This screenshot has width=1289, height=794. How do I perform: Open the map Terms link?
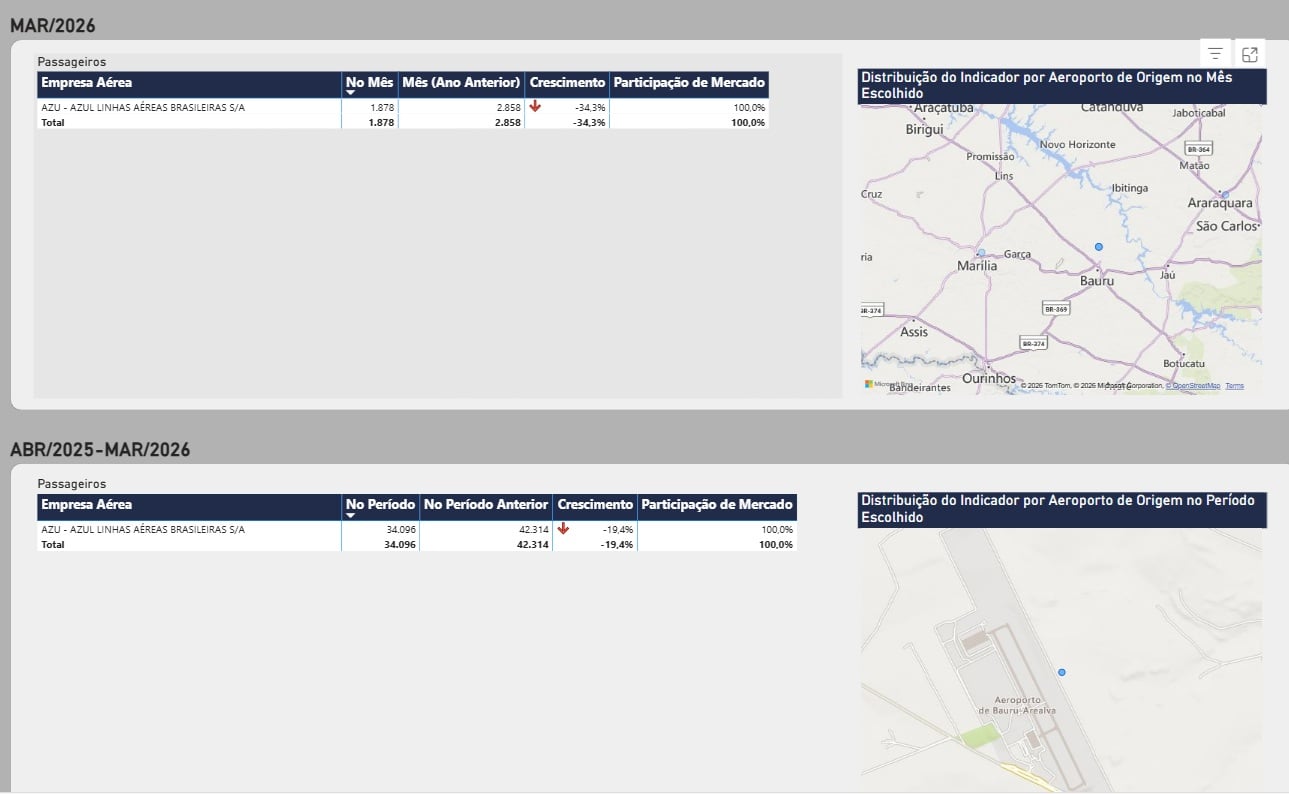(1235, 386)
